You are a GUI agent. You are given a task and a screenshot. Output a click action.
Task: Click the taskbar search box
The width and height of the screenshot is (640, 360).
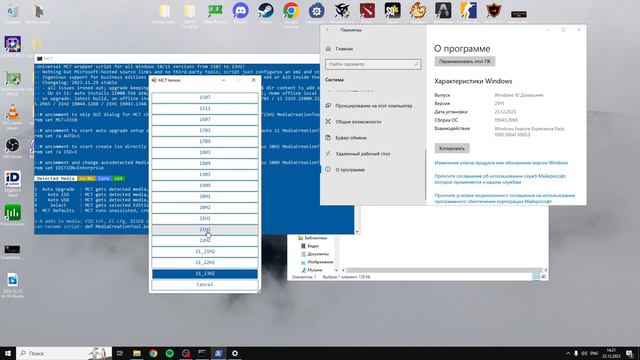64,353
